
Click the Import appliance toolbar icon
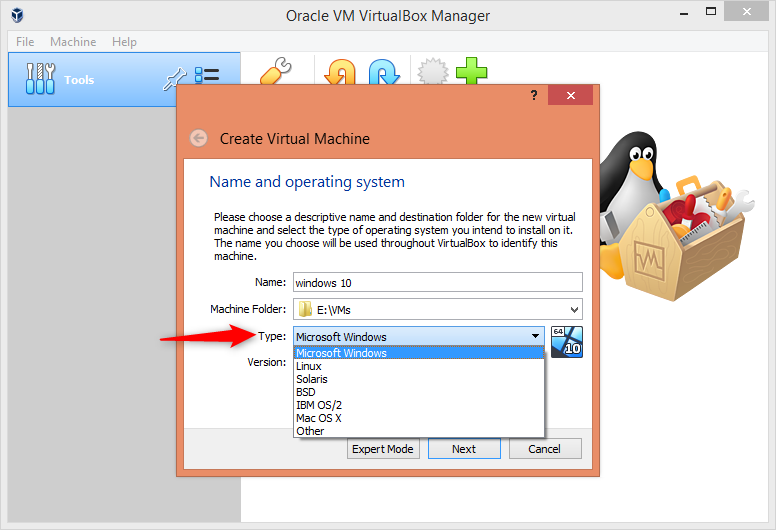point(340,72)
